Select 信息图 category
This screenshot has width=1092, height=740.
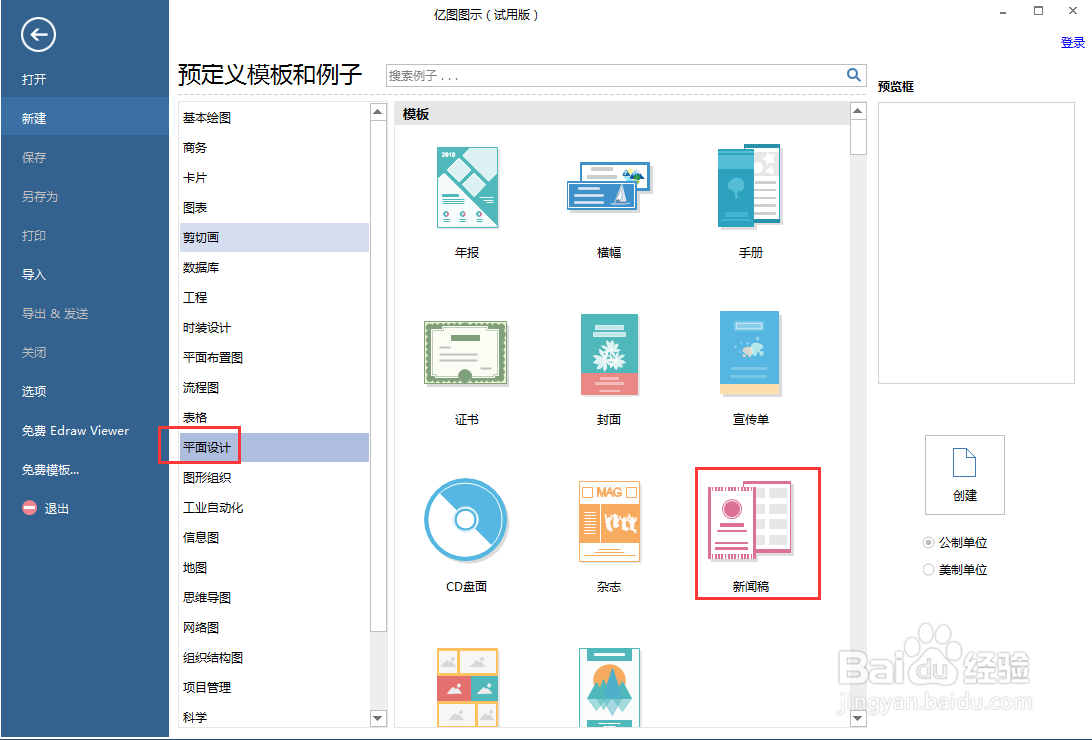pos(274,537)
